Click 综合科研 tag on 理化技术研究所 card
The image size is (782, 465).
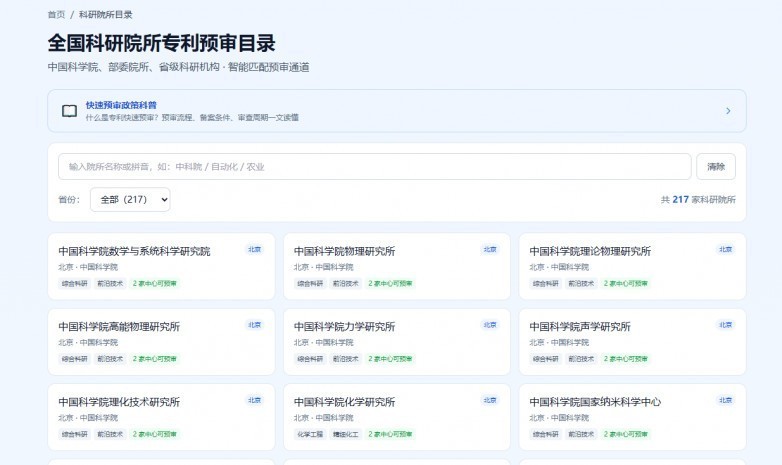[74, 434]
